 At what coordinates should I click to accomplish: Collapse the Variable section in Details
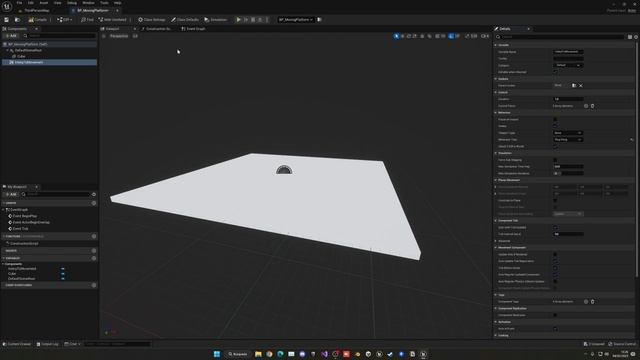[496, 45]
